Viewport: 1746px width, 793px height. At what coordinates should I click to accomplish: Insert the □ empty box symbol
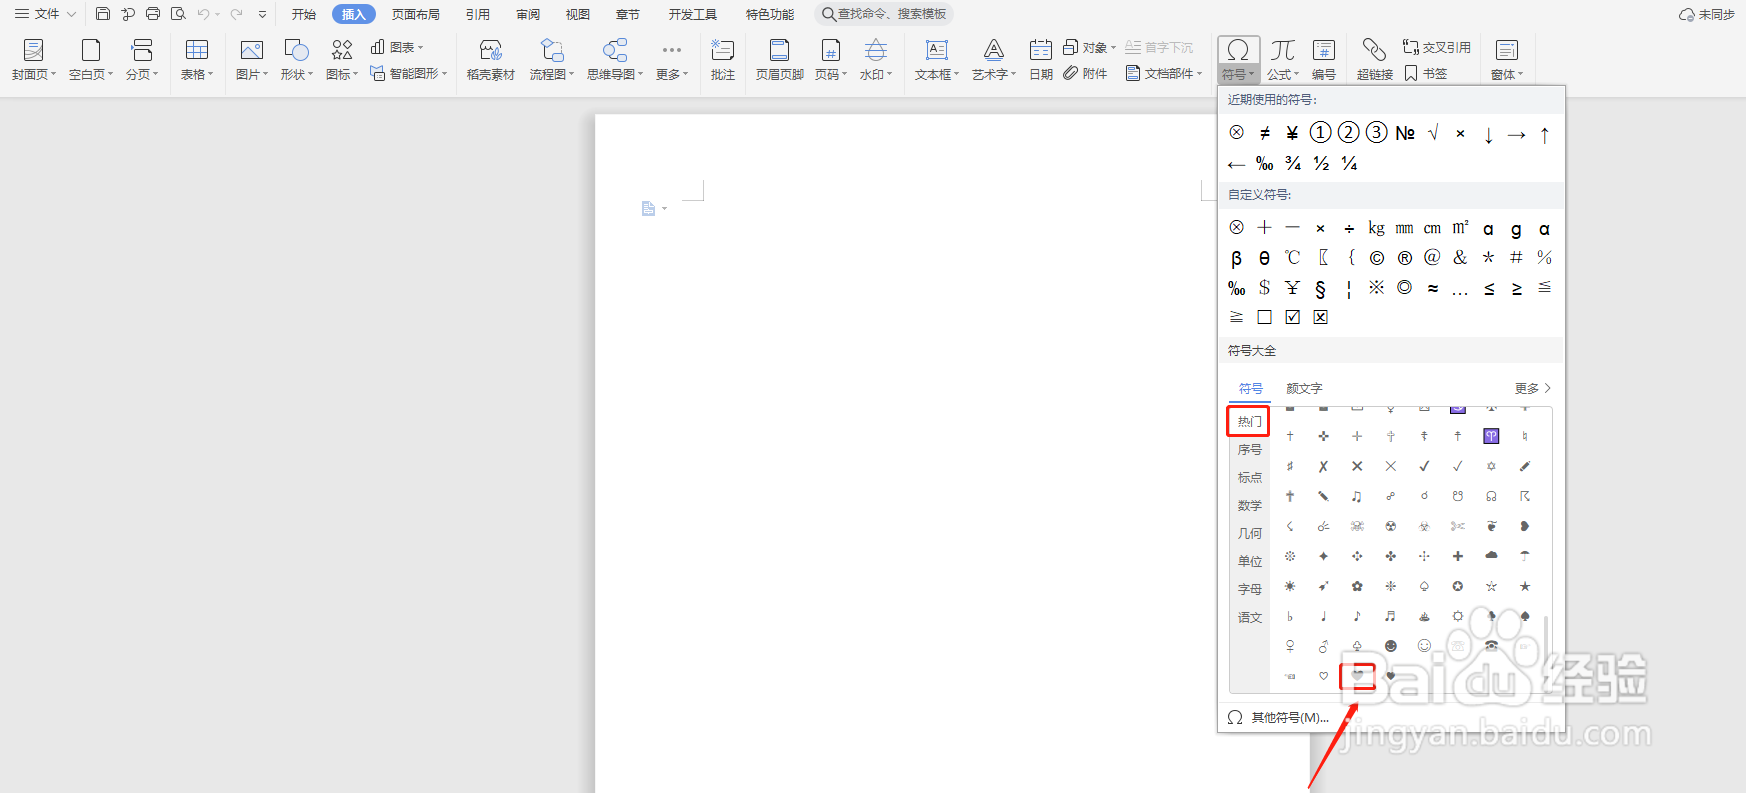coord(1264,317)
